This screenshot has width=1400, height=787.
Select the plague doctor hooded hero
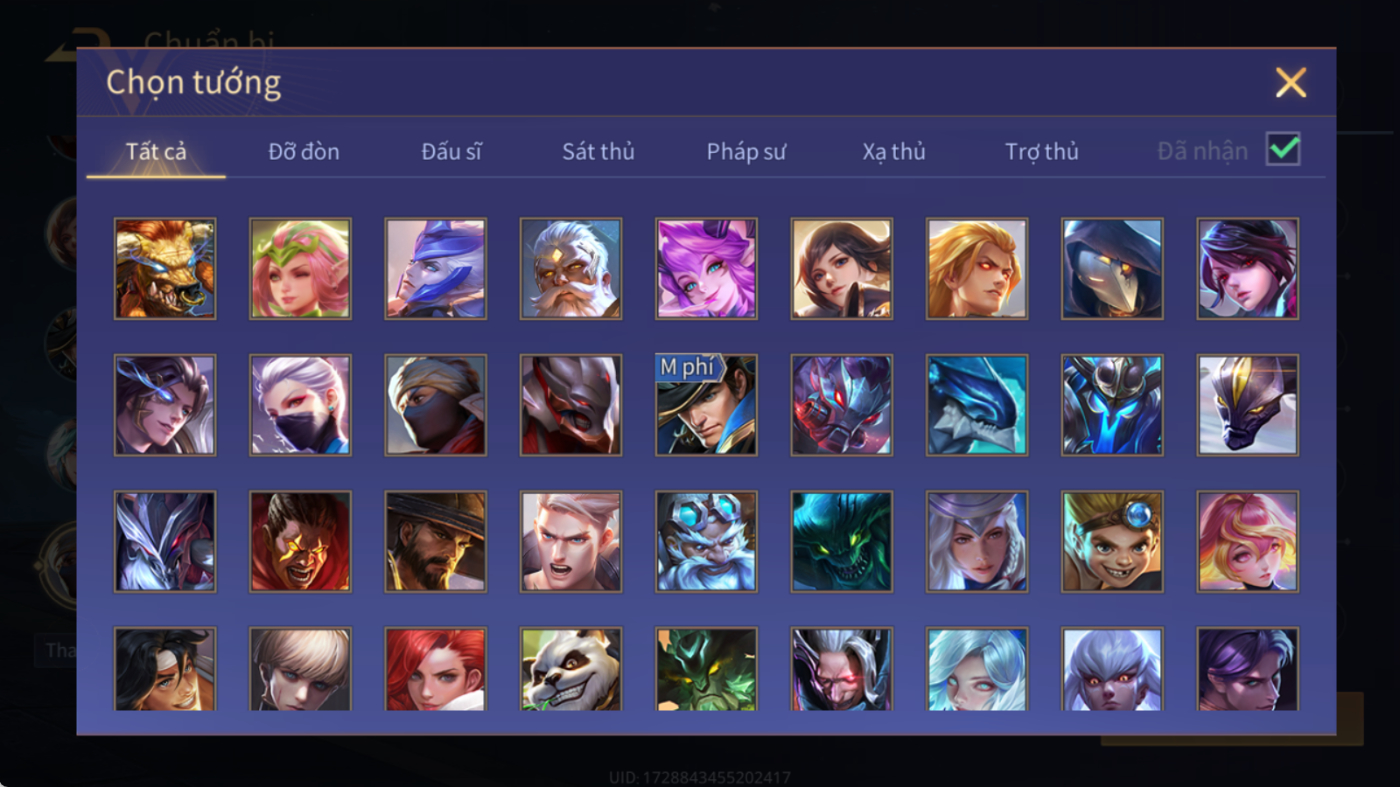[x=1112, y=269]
